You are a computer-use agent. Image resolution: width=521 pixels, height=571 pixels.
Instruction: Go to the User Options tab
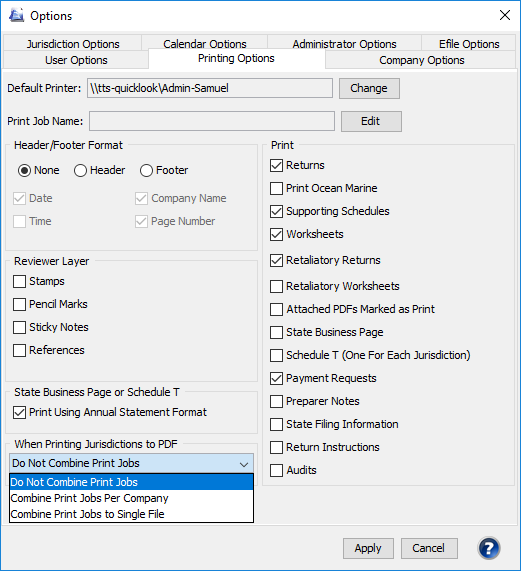76,60
